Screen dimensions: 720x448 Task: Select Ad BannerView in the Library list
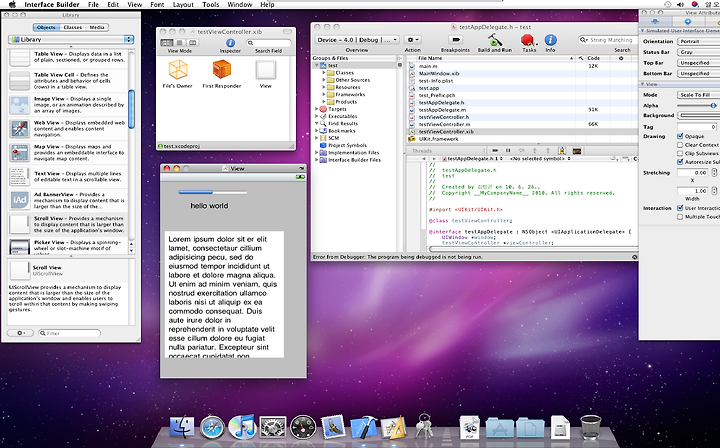pos(68,200)
